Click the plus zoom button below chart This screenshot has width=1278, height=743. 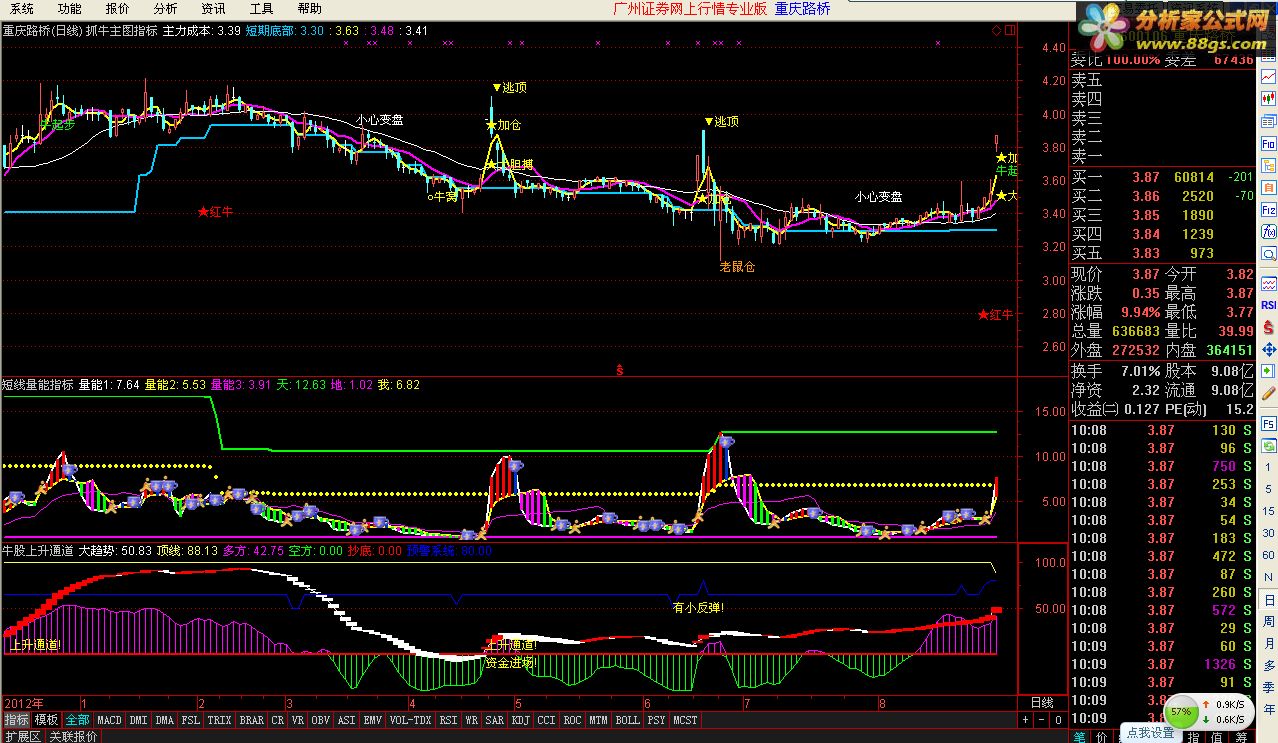1025,720
